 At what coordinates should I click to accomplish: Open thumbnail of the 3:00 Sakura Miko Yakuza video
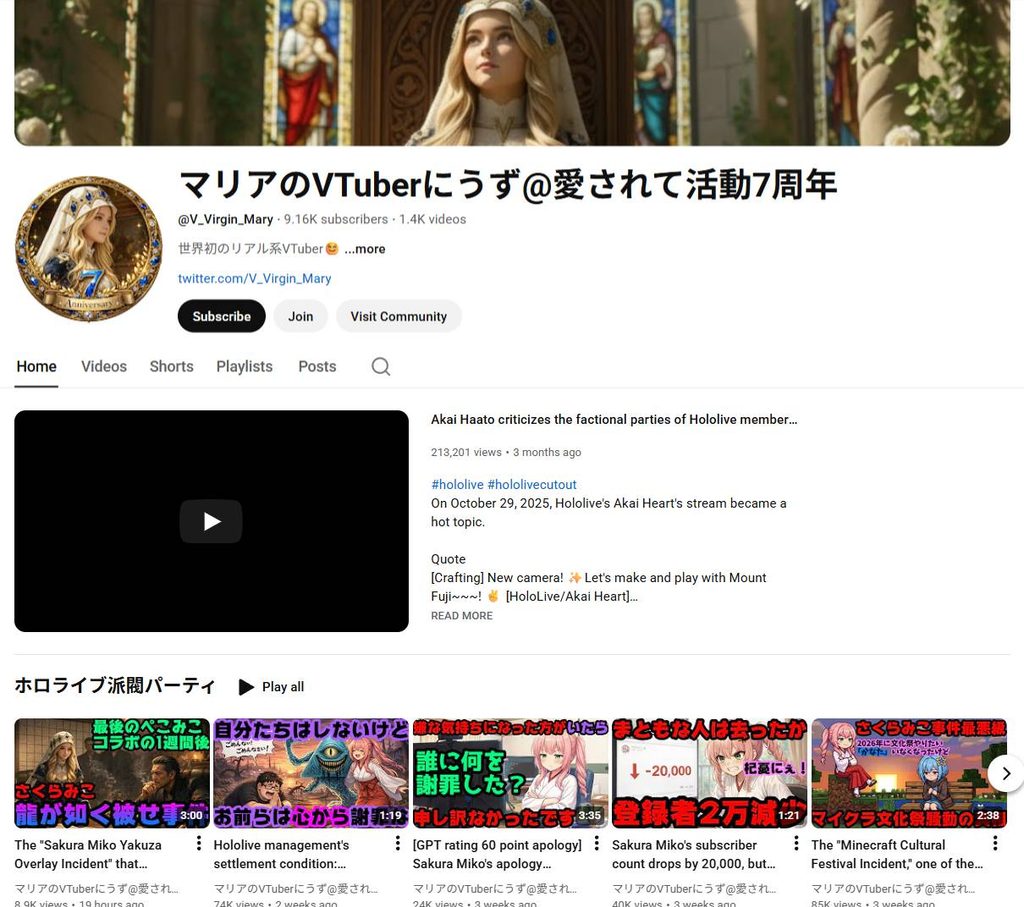[x=112, y=773]
